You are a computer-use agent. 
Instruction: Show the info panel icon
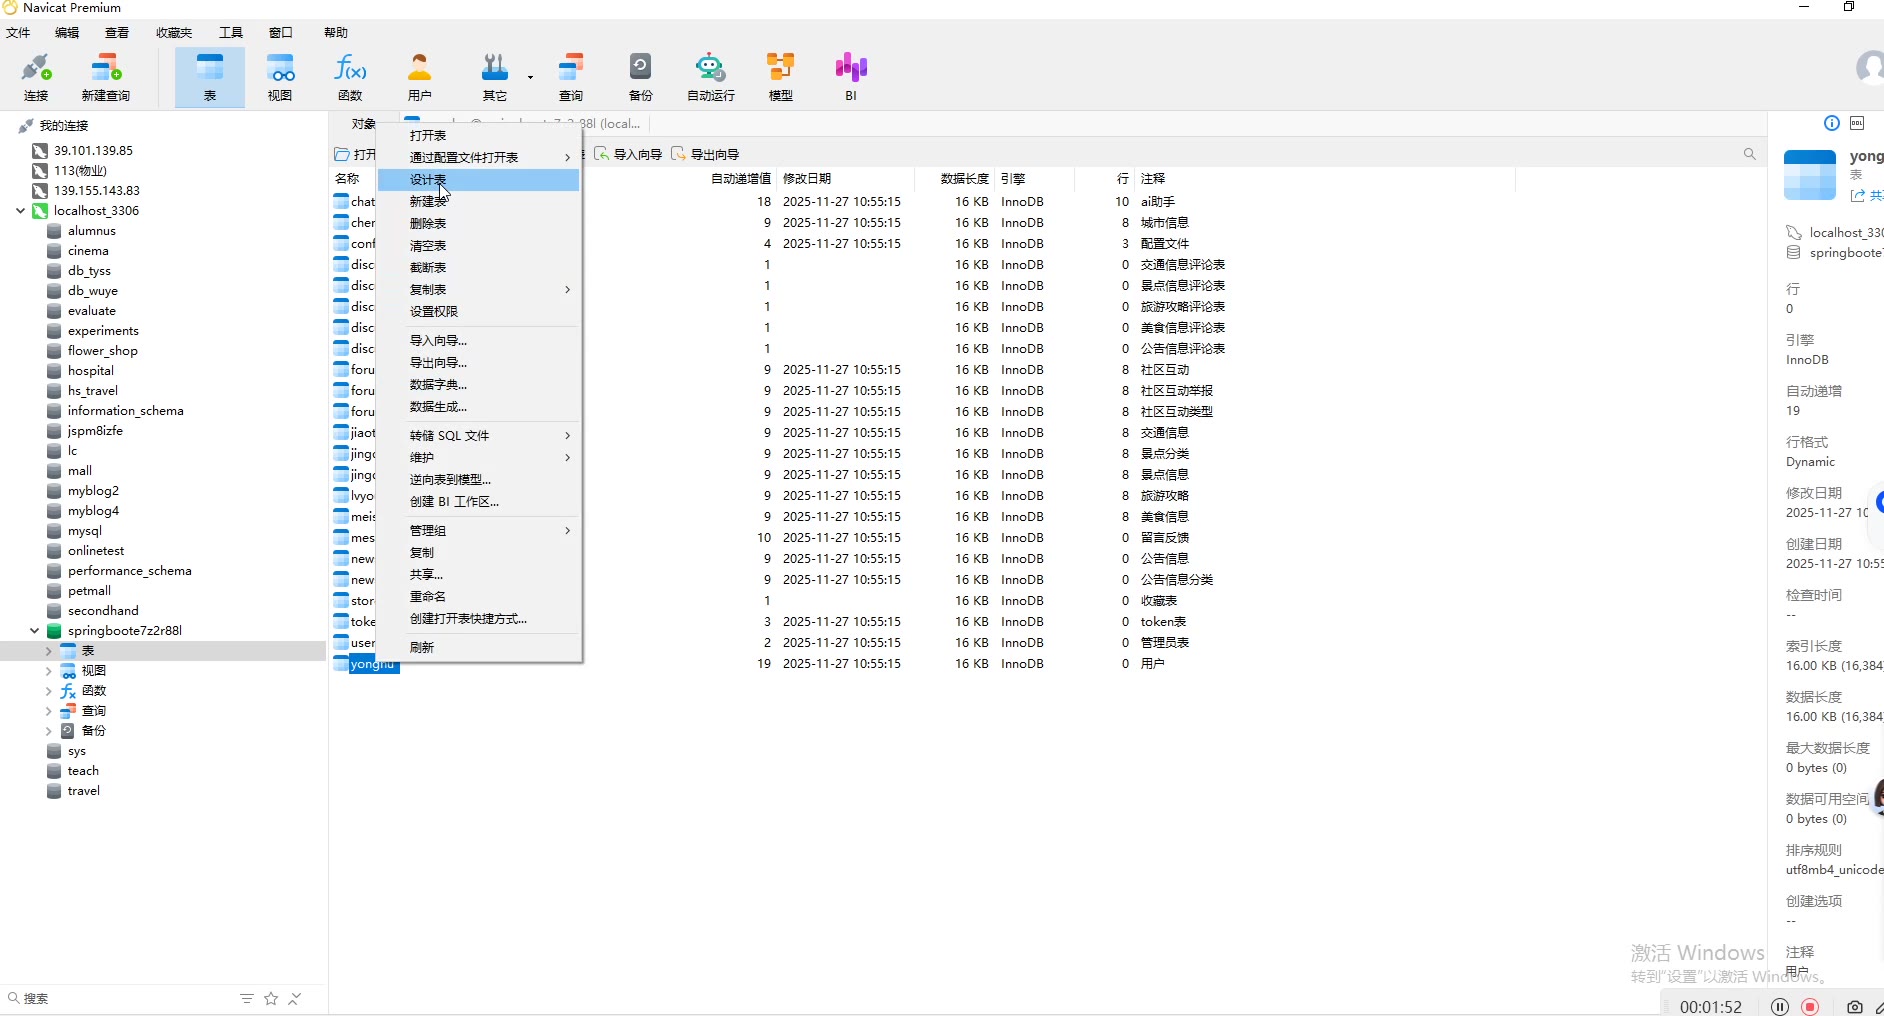(1832, 123)
